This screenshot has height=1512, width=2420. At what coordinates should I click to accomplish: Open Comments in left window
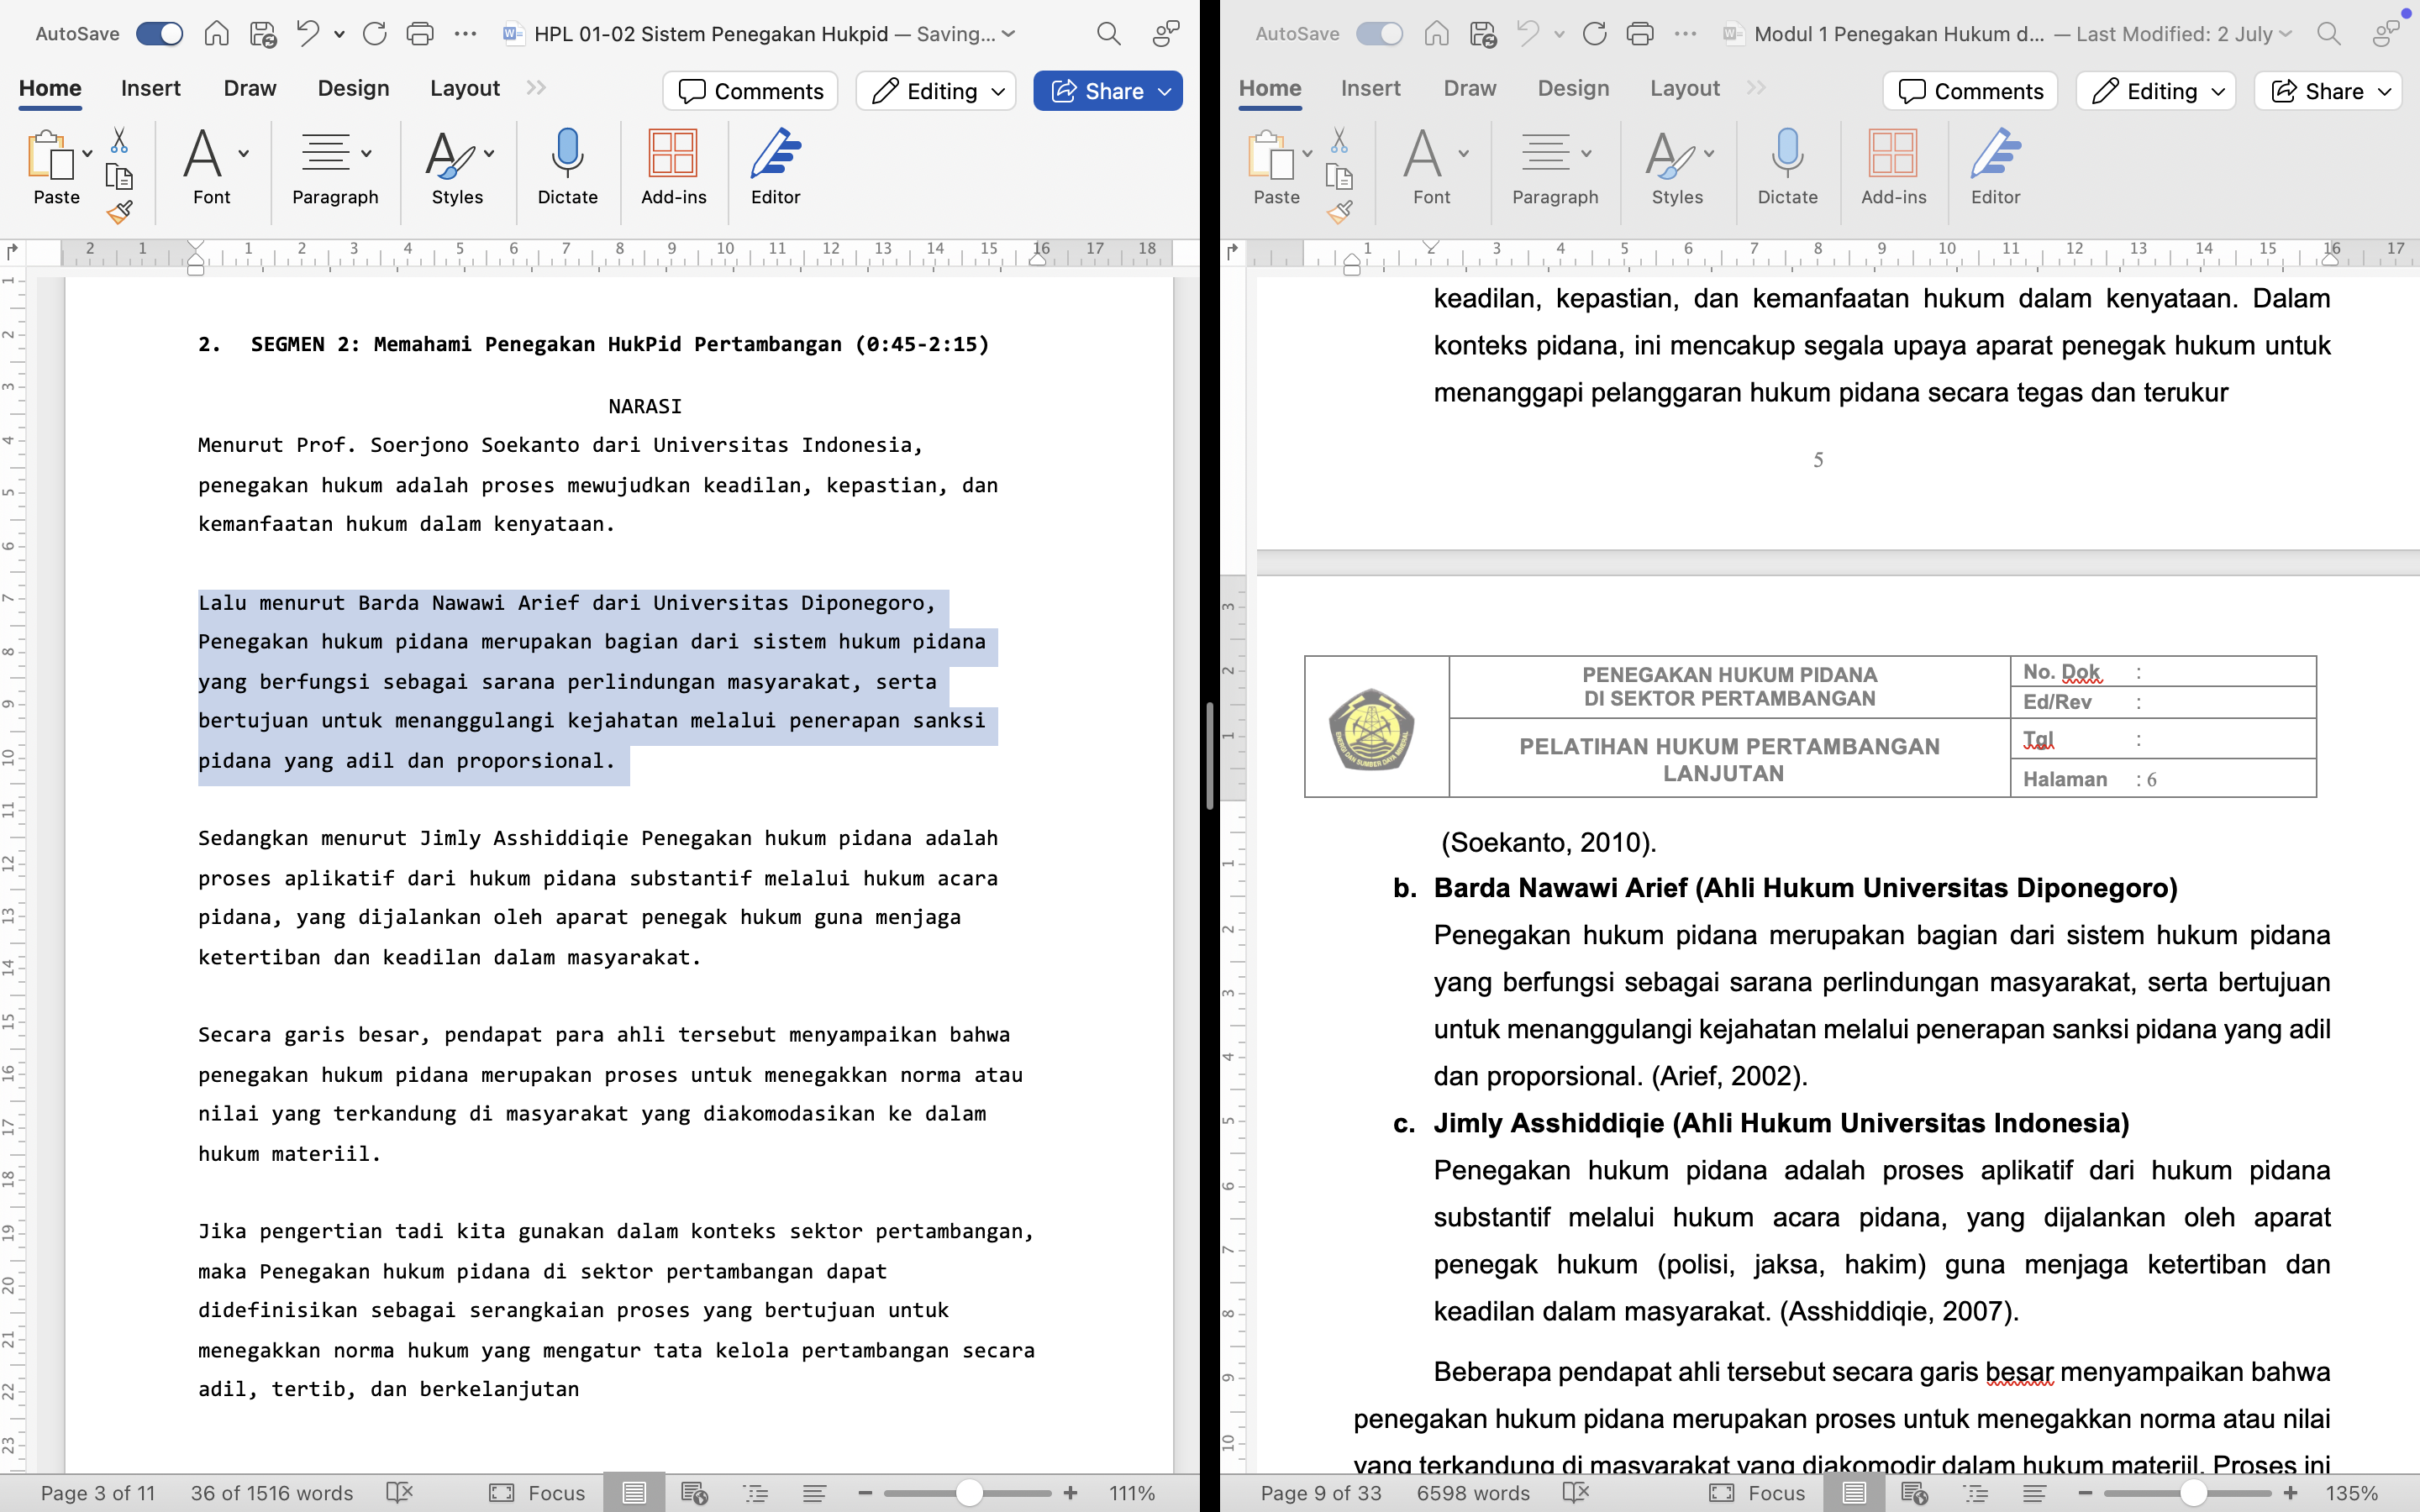[750, 91]
